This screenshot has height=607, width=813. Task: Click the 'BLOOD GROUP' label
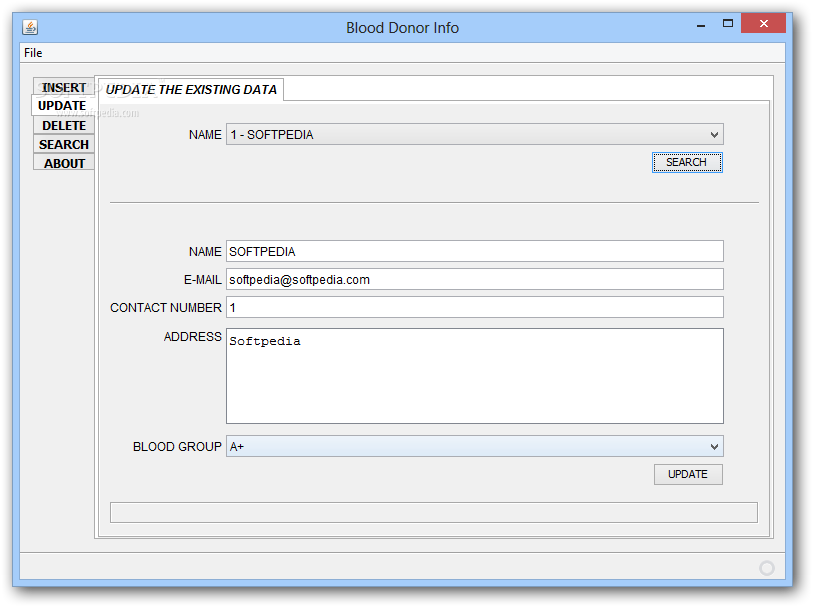click(177, 447)
